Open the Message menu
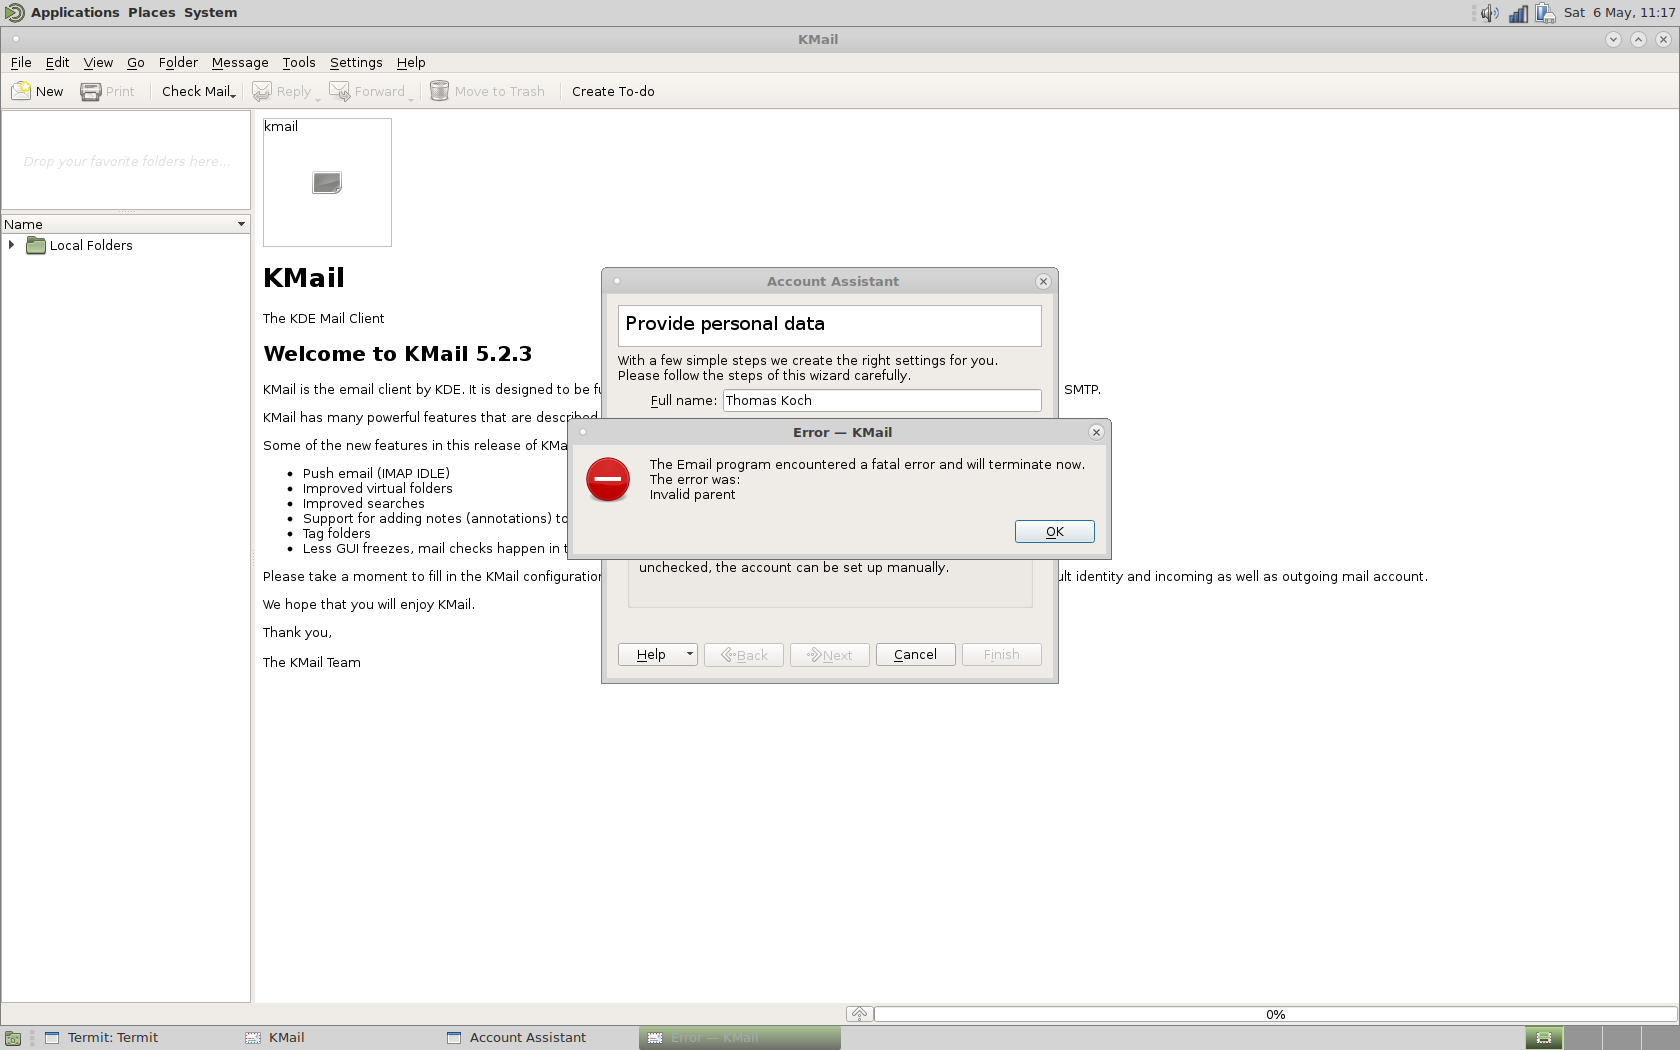The image size is (1680, 1050). [240, 62]
